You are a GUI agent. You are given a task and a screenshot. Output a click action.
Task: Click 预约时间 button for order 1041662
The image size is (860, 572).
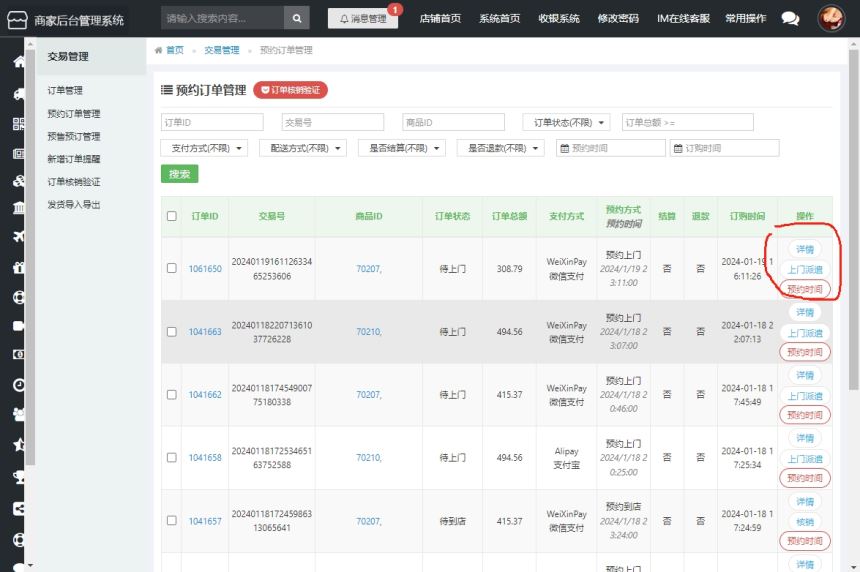pos(805,415)
